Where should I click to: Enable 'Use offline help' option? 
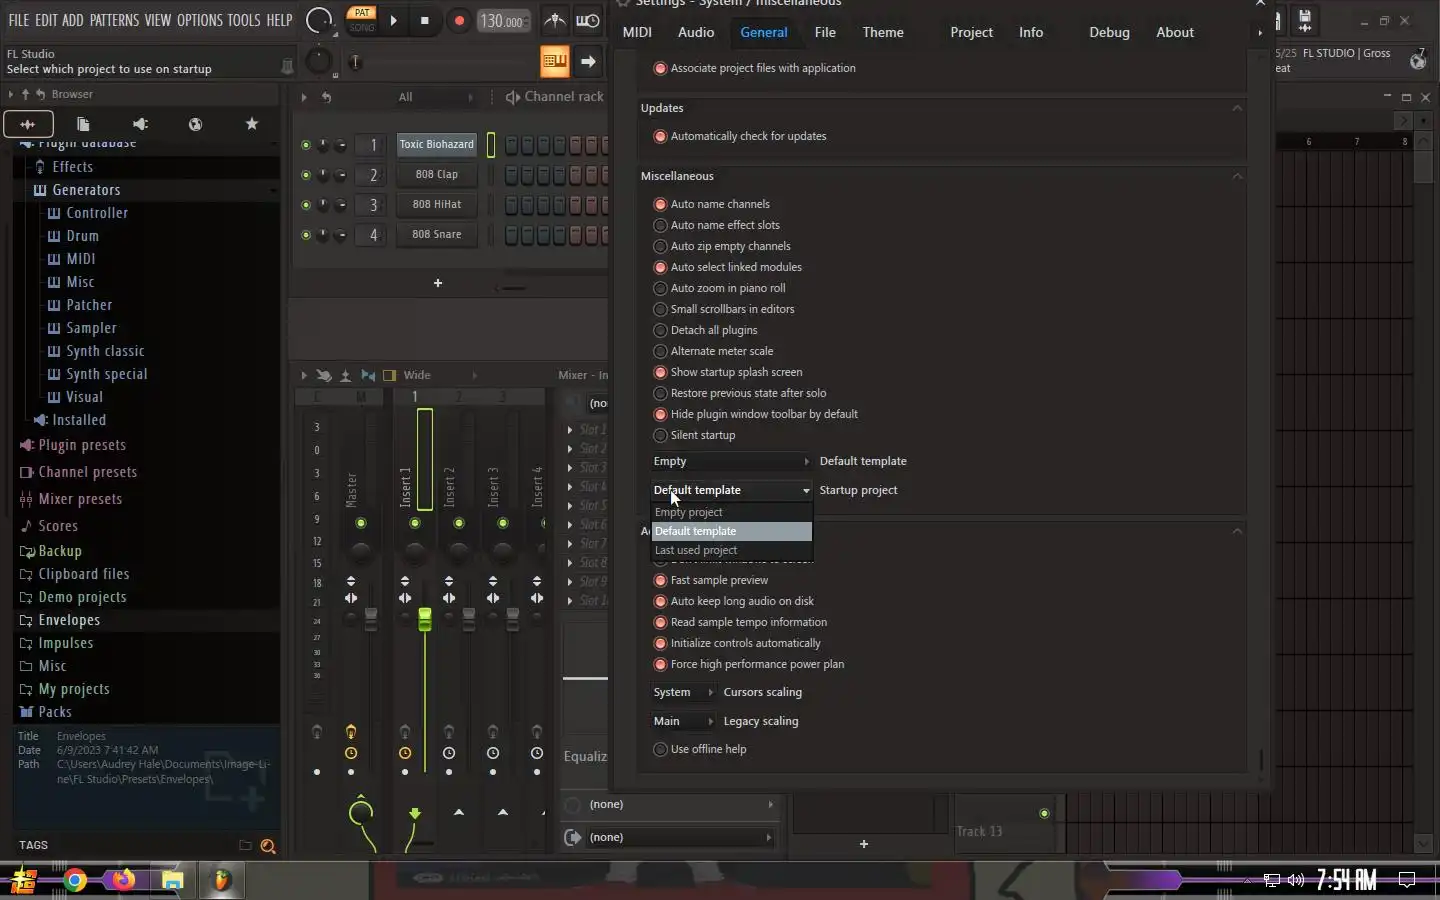660,749
